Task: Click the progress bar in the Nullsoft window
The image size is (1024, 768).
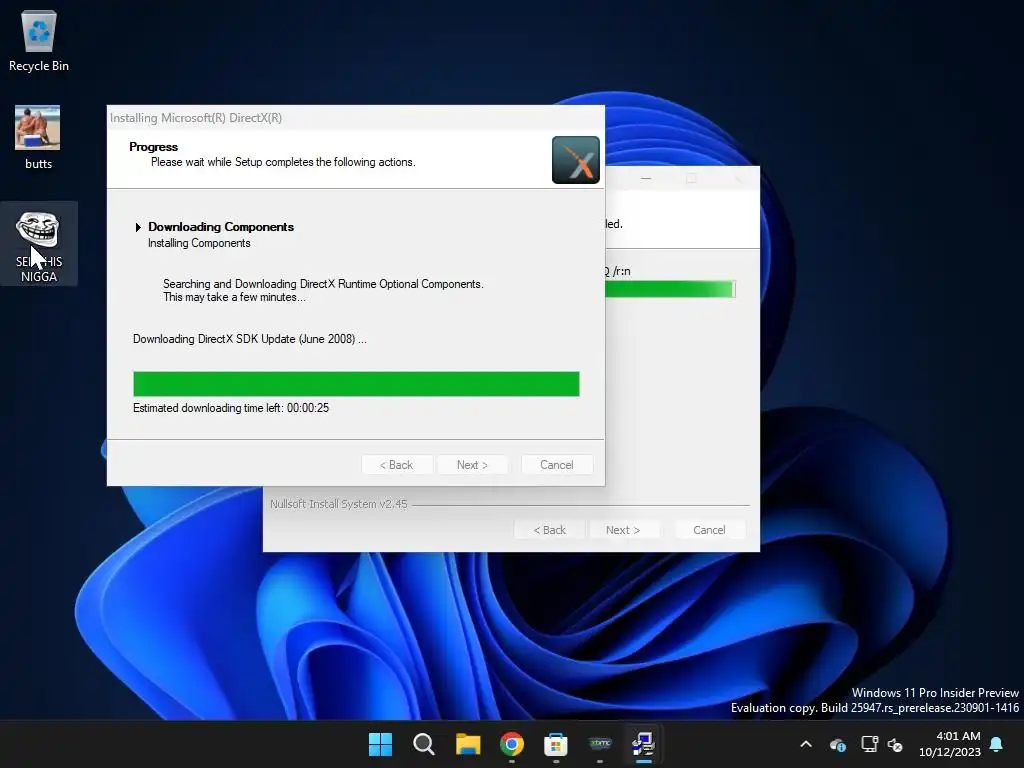Action: click(670, 289)
